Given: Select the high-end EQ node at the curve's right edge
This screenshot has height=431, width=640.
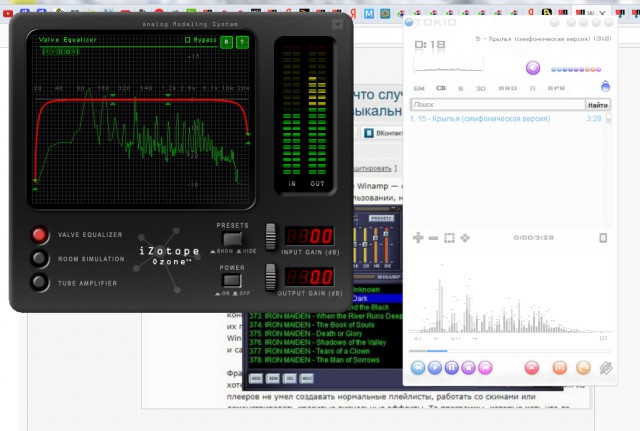Looking at the screenshot, I should coord(248,138).
